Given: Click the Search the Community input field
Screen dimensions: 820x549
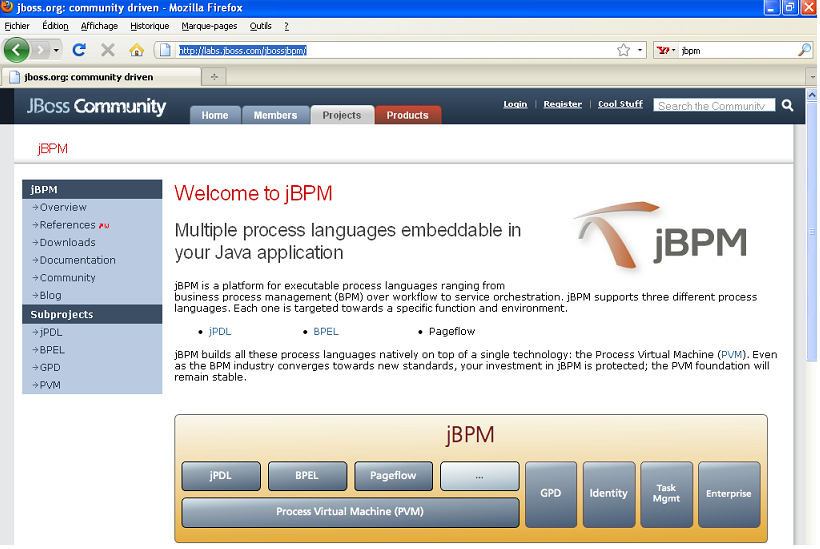Looking at the screenshot, I should tap(713, 105).
